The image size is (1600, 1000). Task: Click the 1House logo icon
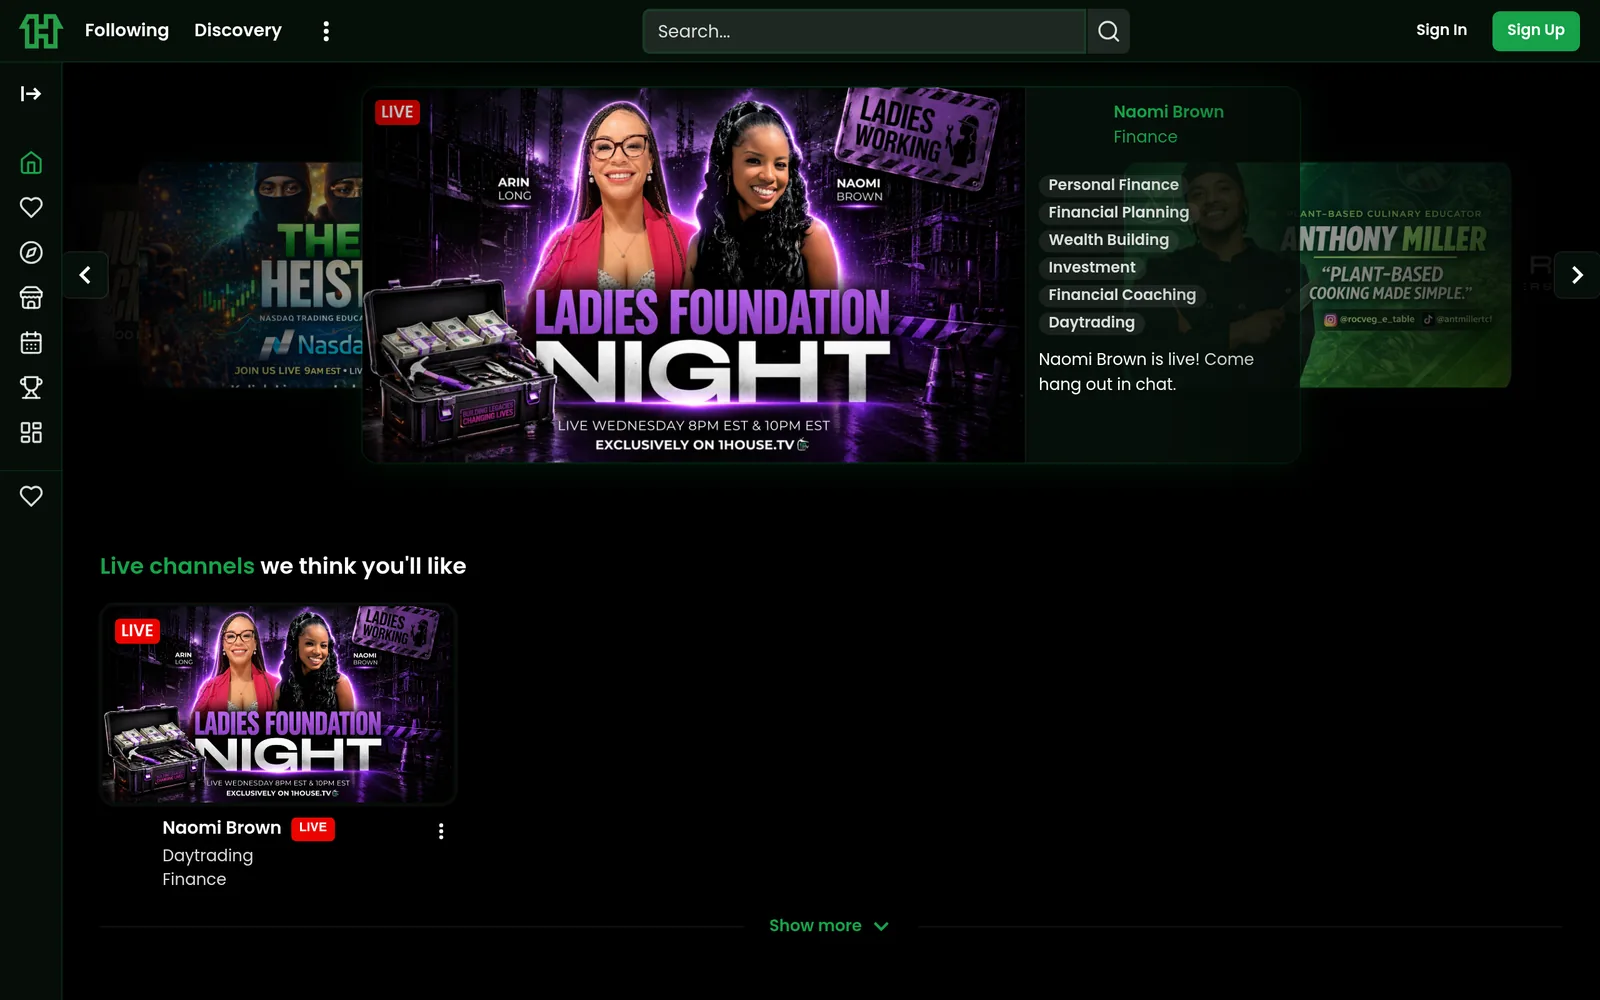point(41,31)
